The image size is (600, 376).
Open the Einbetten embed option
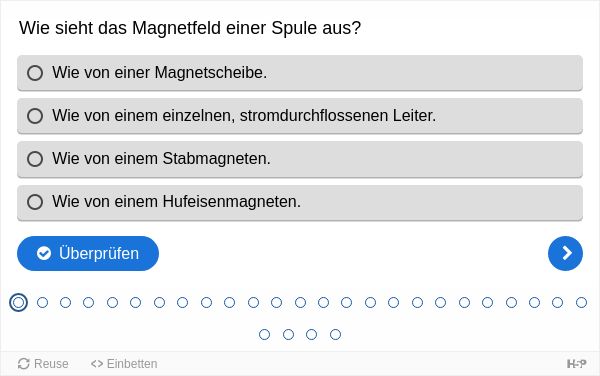click(124, 363)
